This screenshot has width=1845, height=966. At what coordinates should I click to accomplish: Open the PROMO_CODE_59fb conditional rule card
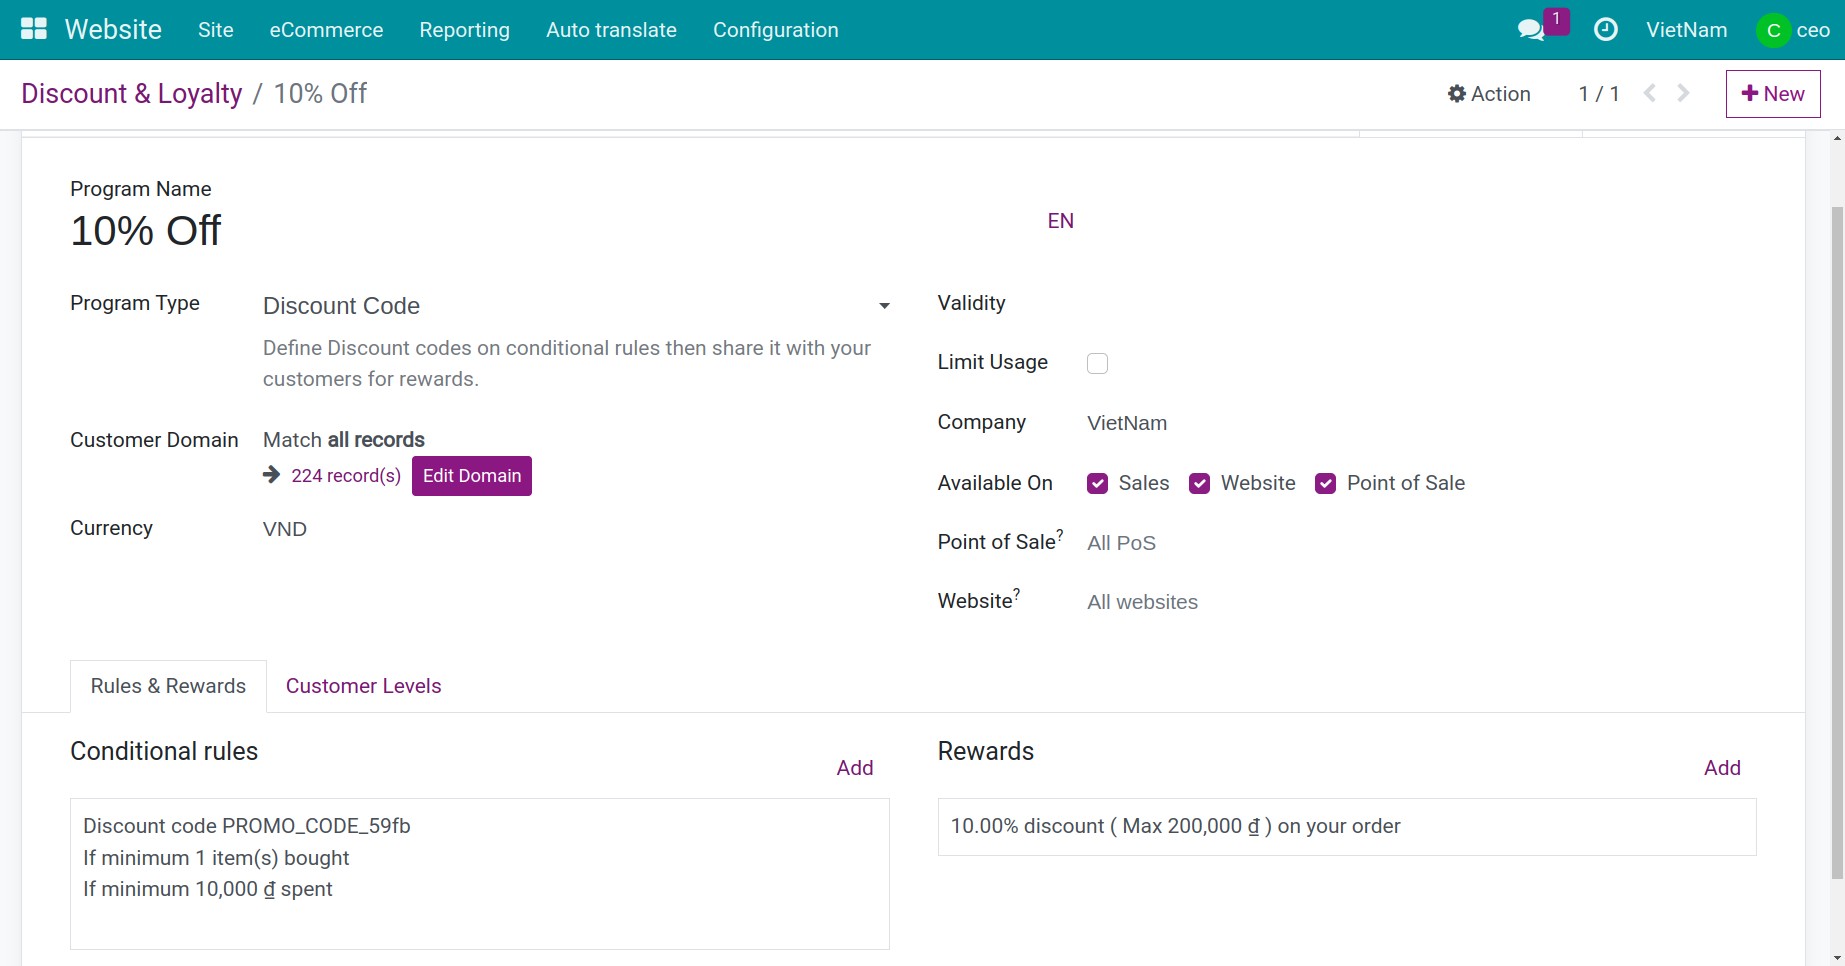[x=480, y=874]
